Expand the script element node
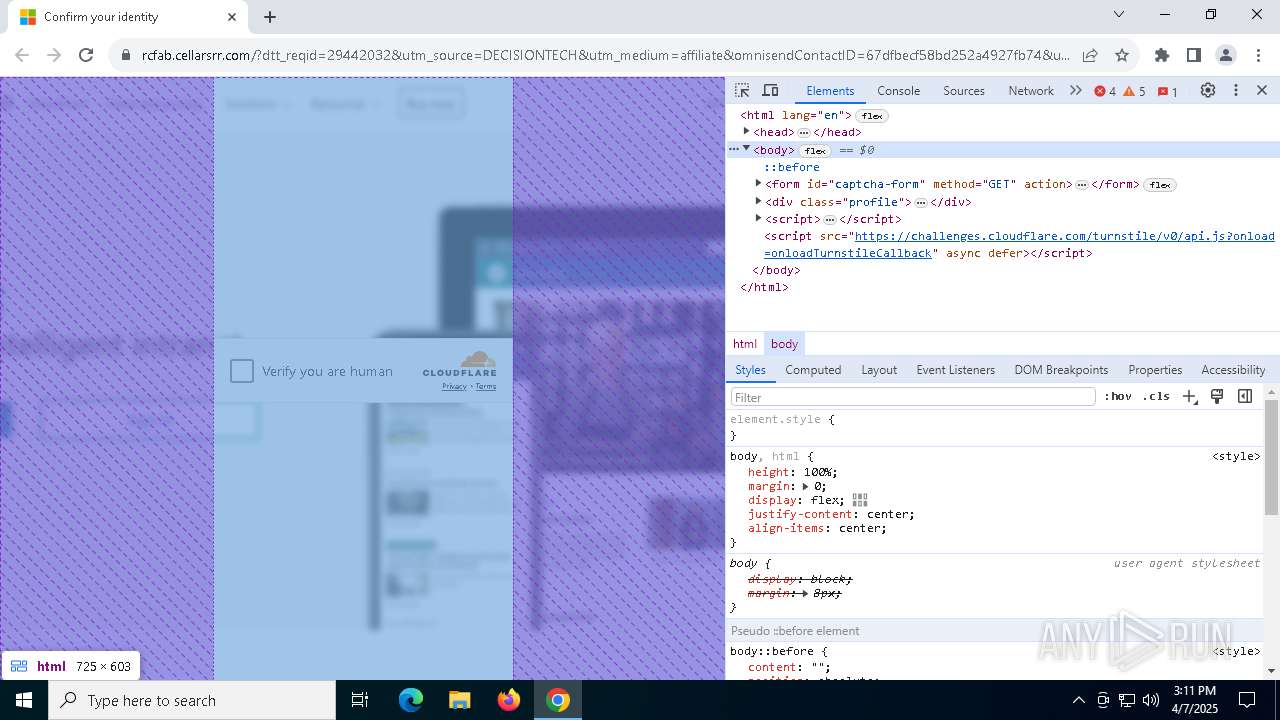Screen dimensions: 1280x720 pyautogui.click(x=759, y=218)
